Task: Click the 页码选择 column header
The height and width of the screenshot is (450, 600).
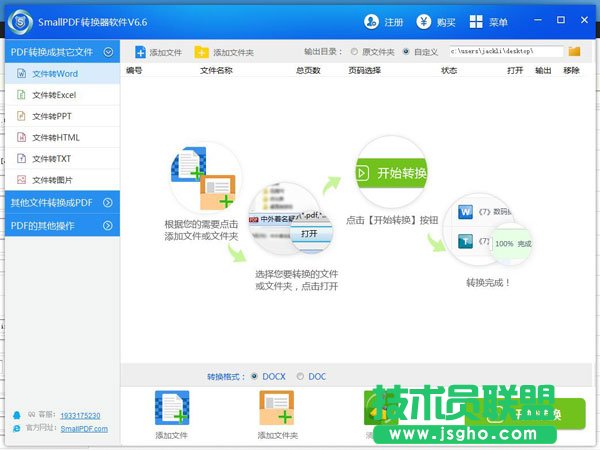Action: coord(364,70)
